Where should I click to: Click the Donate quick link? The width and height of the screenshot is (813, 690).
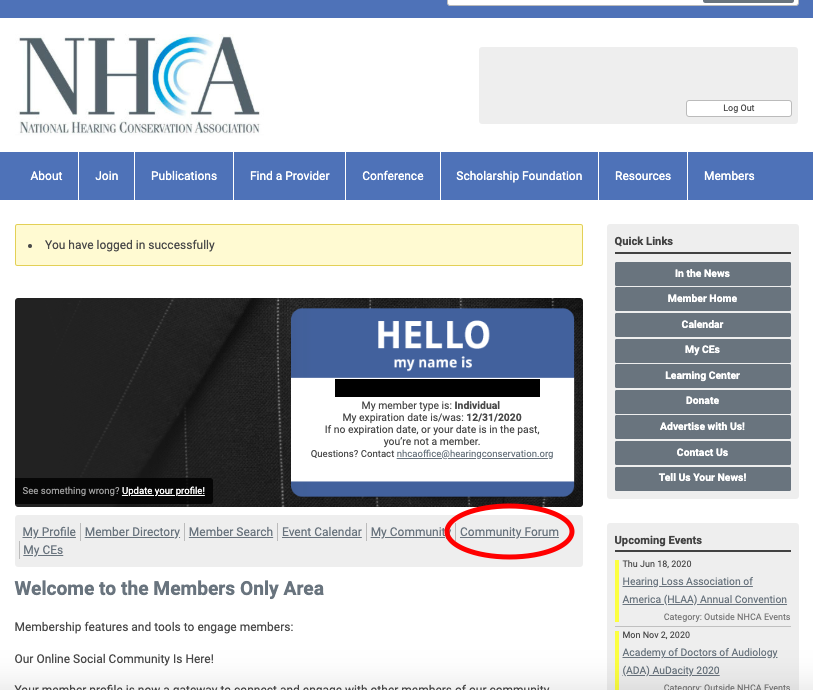tap(703, 401)
